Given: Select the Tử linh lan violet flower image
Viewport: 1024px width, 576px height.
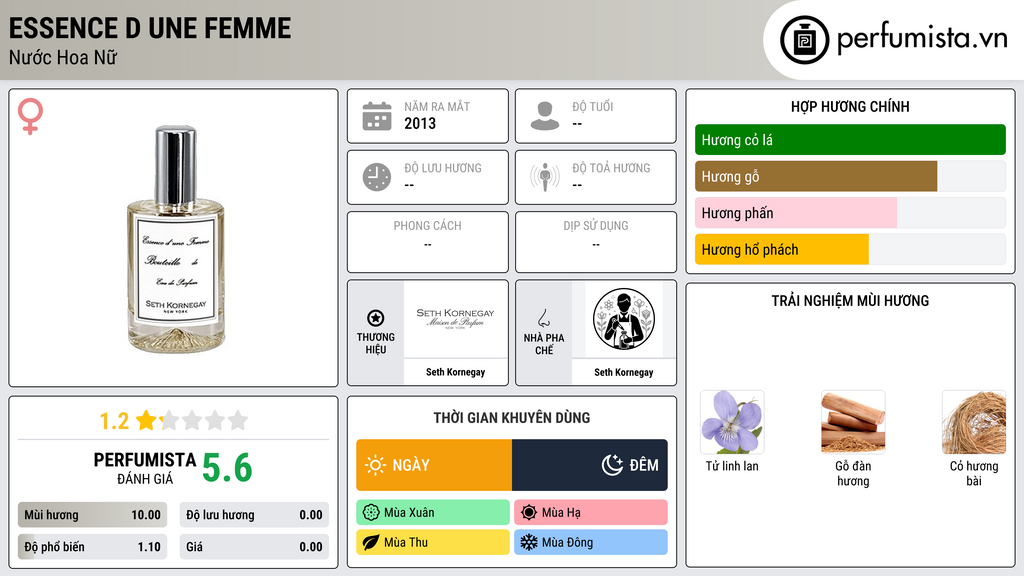Looking at the screenshot, I should [x=732, y=422].
